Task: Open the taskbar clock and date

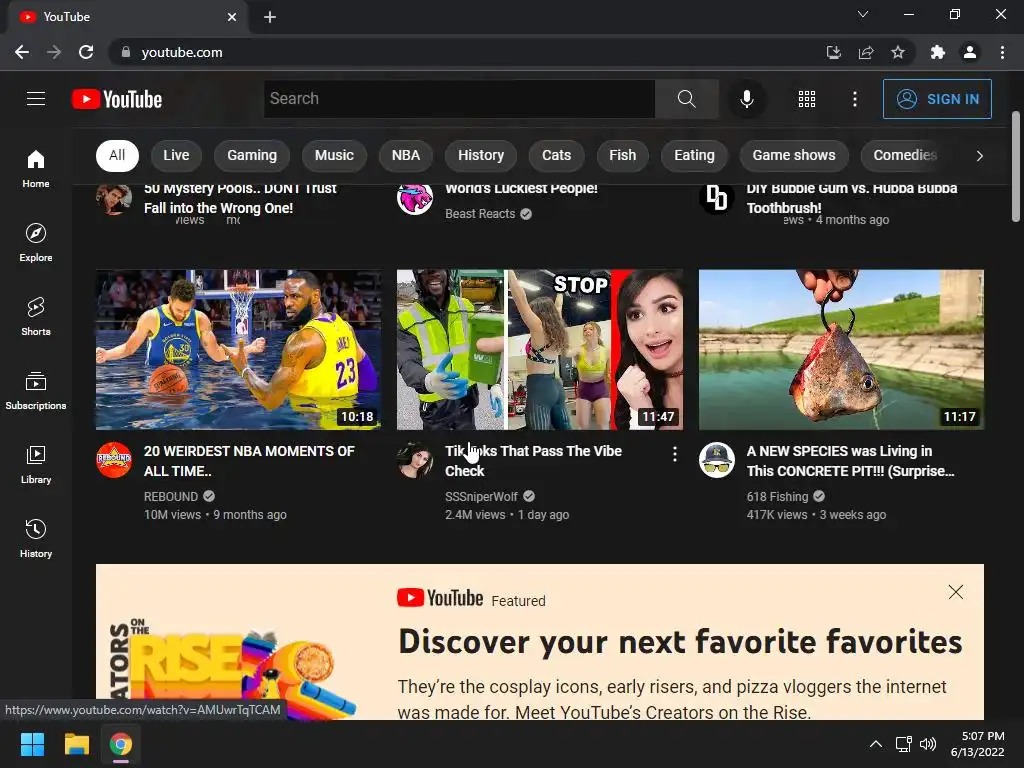Action: tap(977, 744)
